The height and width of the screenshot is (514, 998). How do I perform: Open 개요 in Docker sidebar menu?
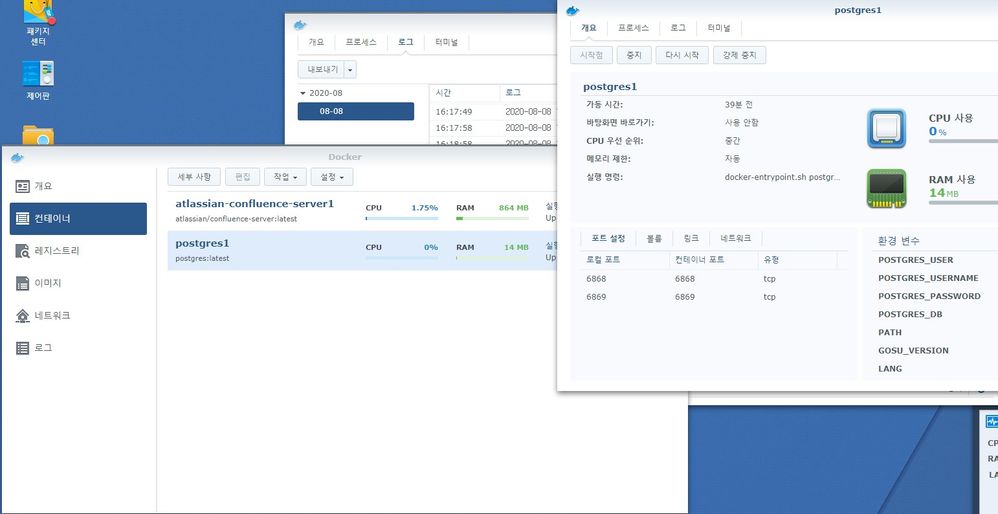(78, 186)
